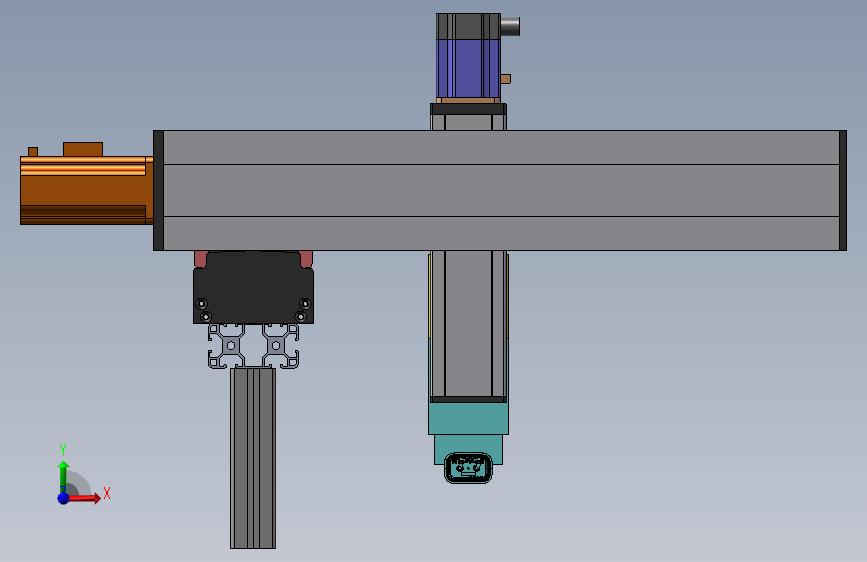Select the aluminum extrusion cross-section profile
This screenshot has height=562, width=867.
click(253, 346)
